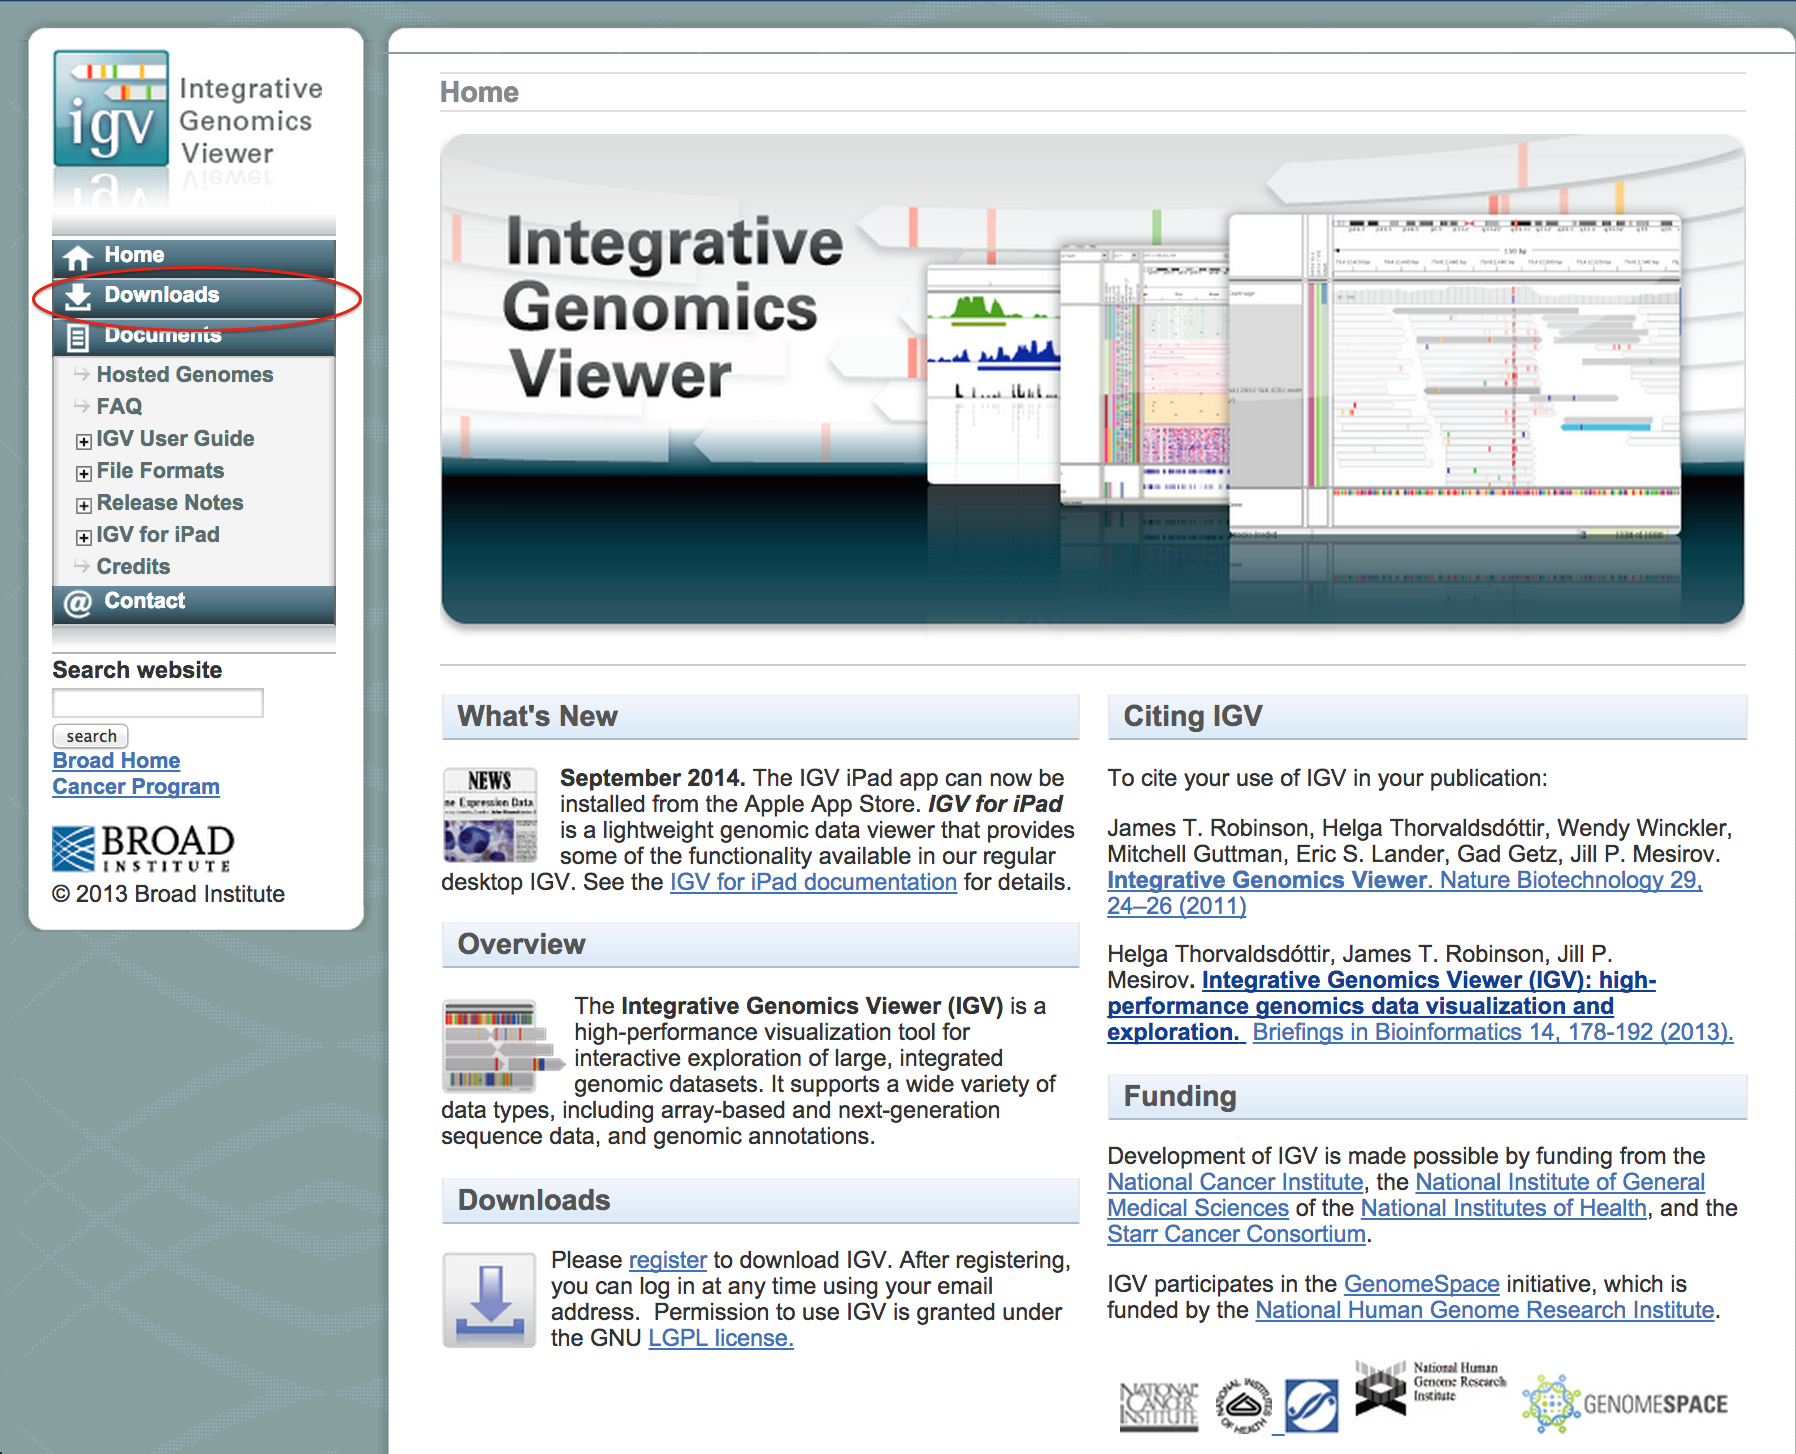This screenshot has height=1454, width=1796.
Task: Open the Credits page
Action: click(x=133, y=567)
